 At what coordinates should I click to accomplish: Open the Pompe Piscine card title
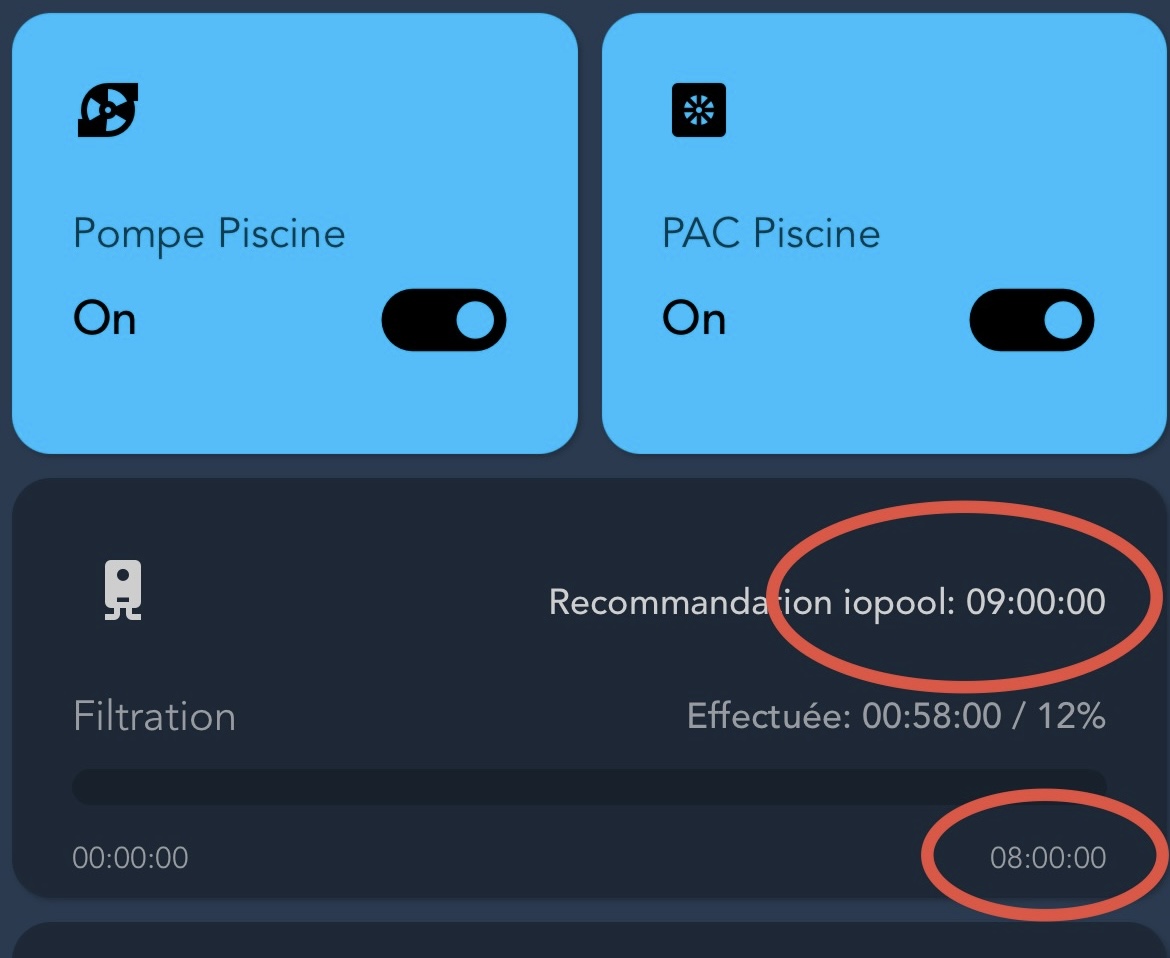pyautogui.click(x=209, y=234)
